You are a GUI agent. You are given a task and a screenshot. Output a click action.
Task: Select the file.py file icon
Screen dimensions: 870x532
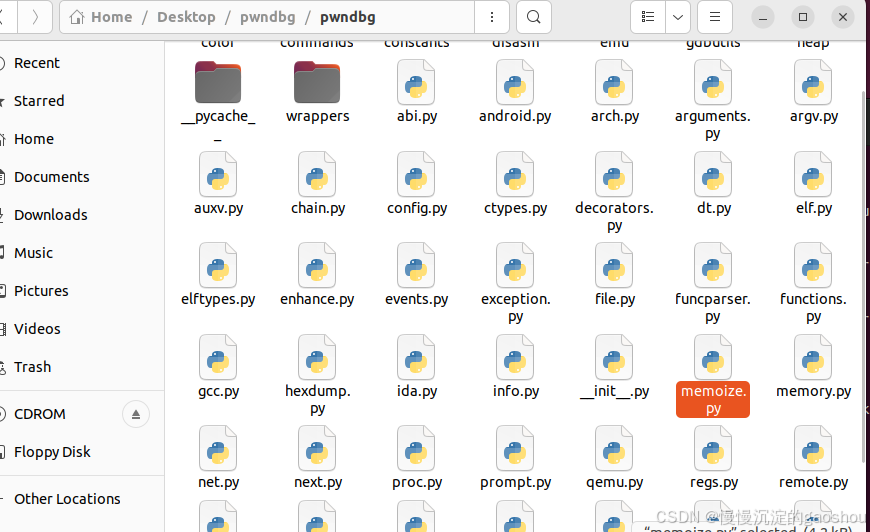click(x=614, y=266)
